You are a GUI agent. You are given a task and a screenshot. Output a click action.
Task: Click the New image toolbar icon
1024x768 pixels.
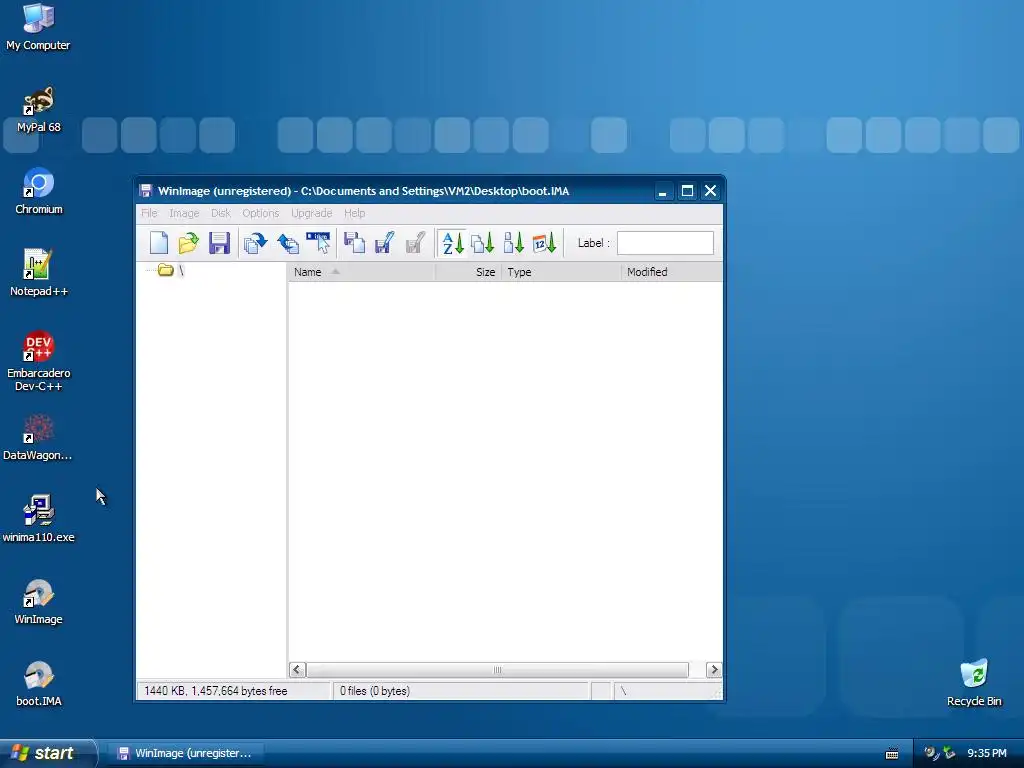[x=159, y=243]
